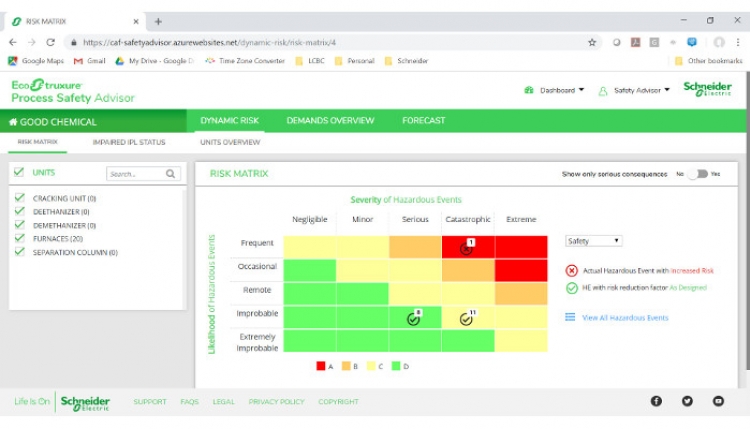Screen dimensions: 750x429
Task: Open the Google Maps bookmark
Action: pyautogui.click(x=36, y=61)
